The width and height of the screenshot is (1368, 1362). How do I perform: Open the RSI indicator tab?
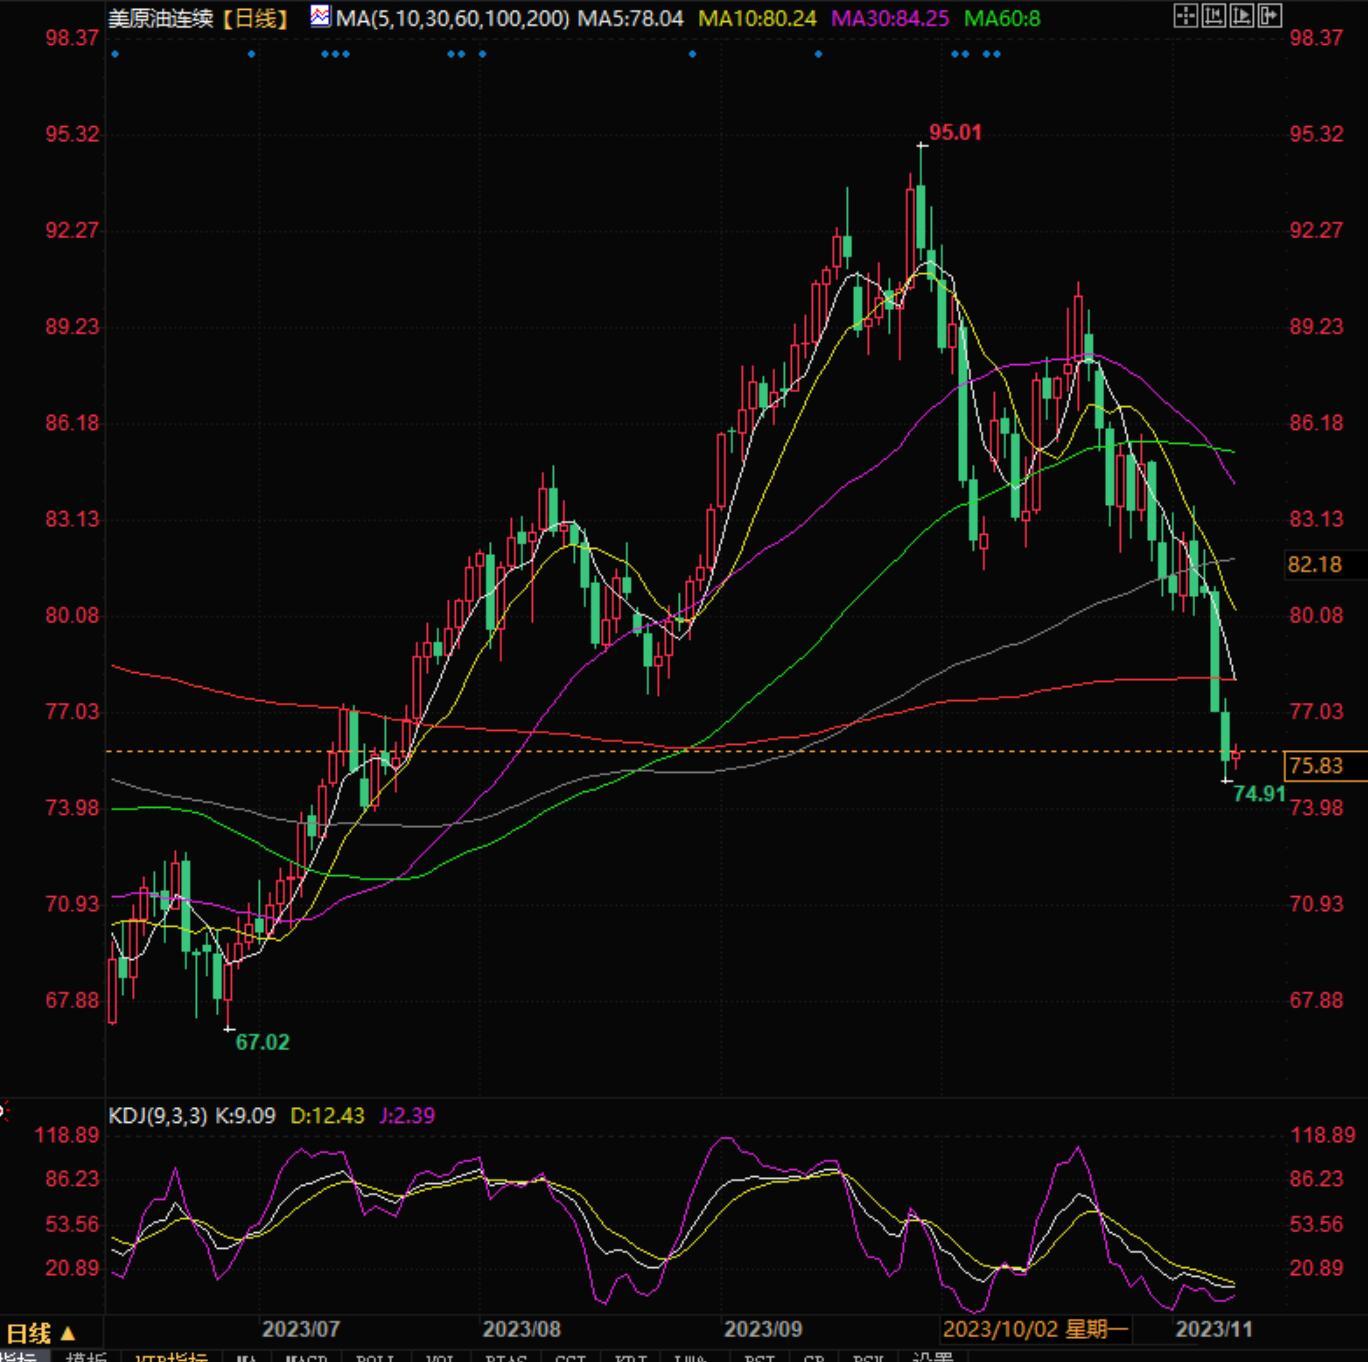760,1358
